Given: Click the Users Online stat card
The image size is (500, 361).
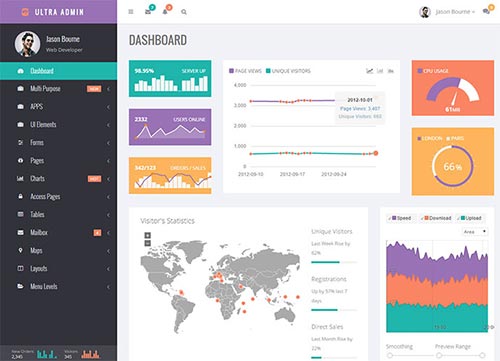Looking at the screenshot, I should click(170, 127).
